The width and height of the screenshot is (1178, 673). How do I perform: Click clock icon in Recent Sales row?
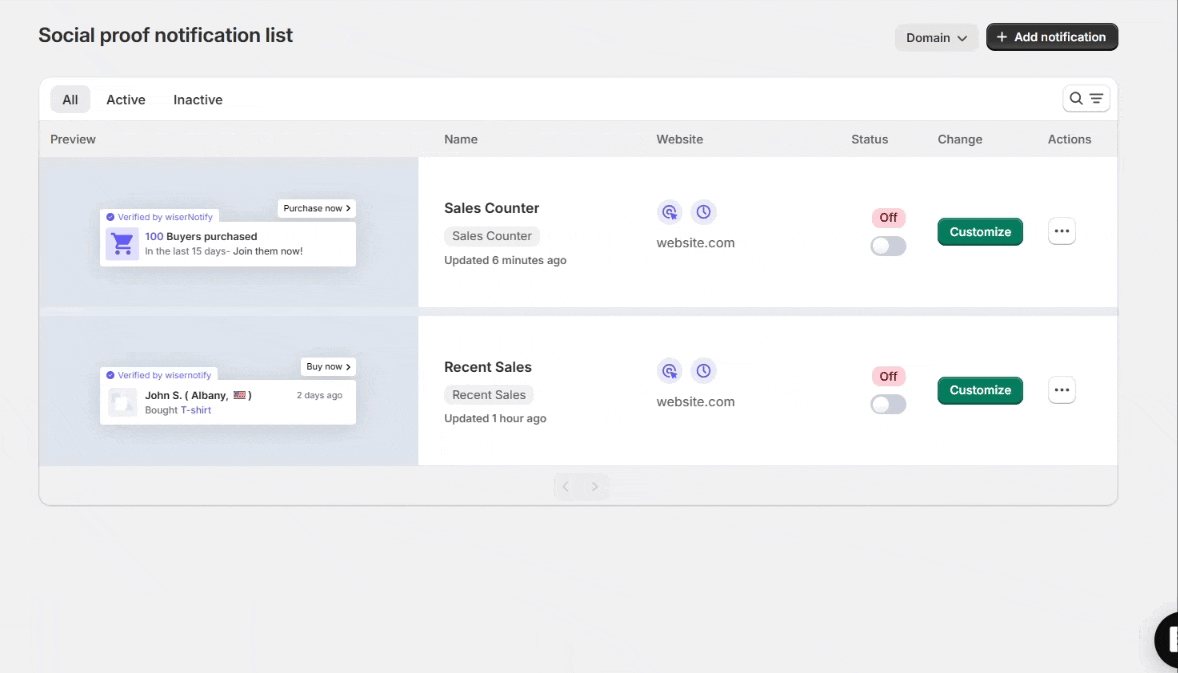(703, 370)
